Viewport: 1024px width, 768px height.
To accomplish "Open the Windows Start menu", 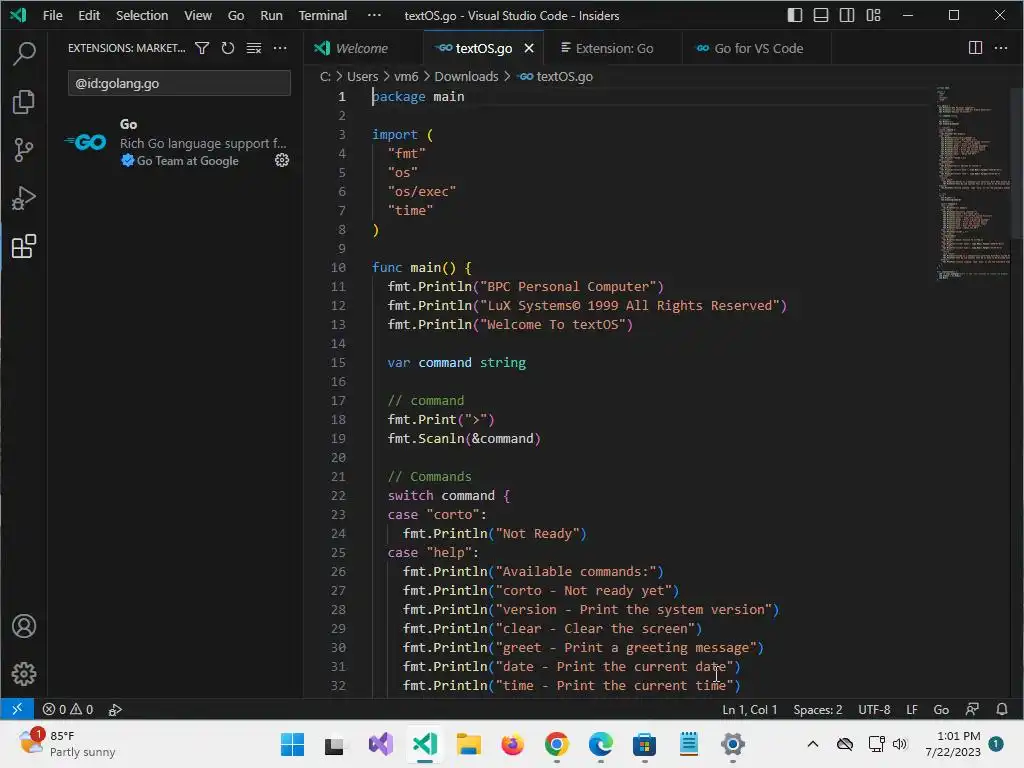I will click(292, 744).
